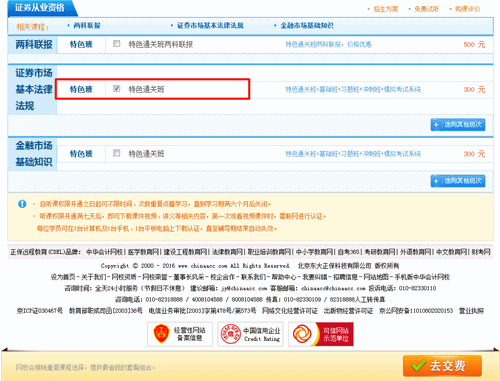Click the 经营性网站备案信息 badge

[x=180, y=334]
